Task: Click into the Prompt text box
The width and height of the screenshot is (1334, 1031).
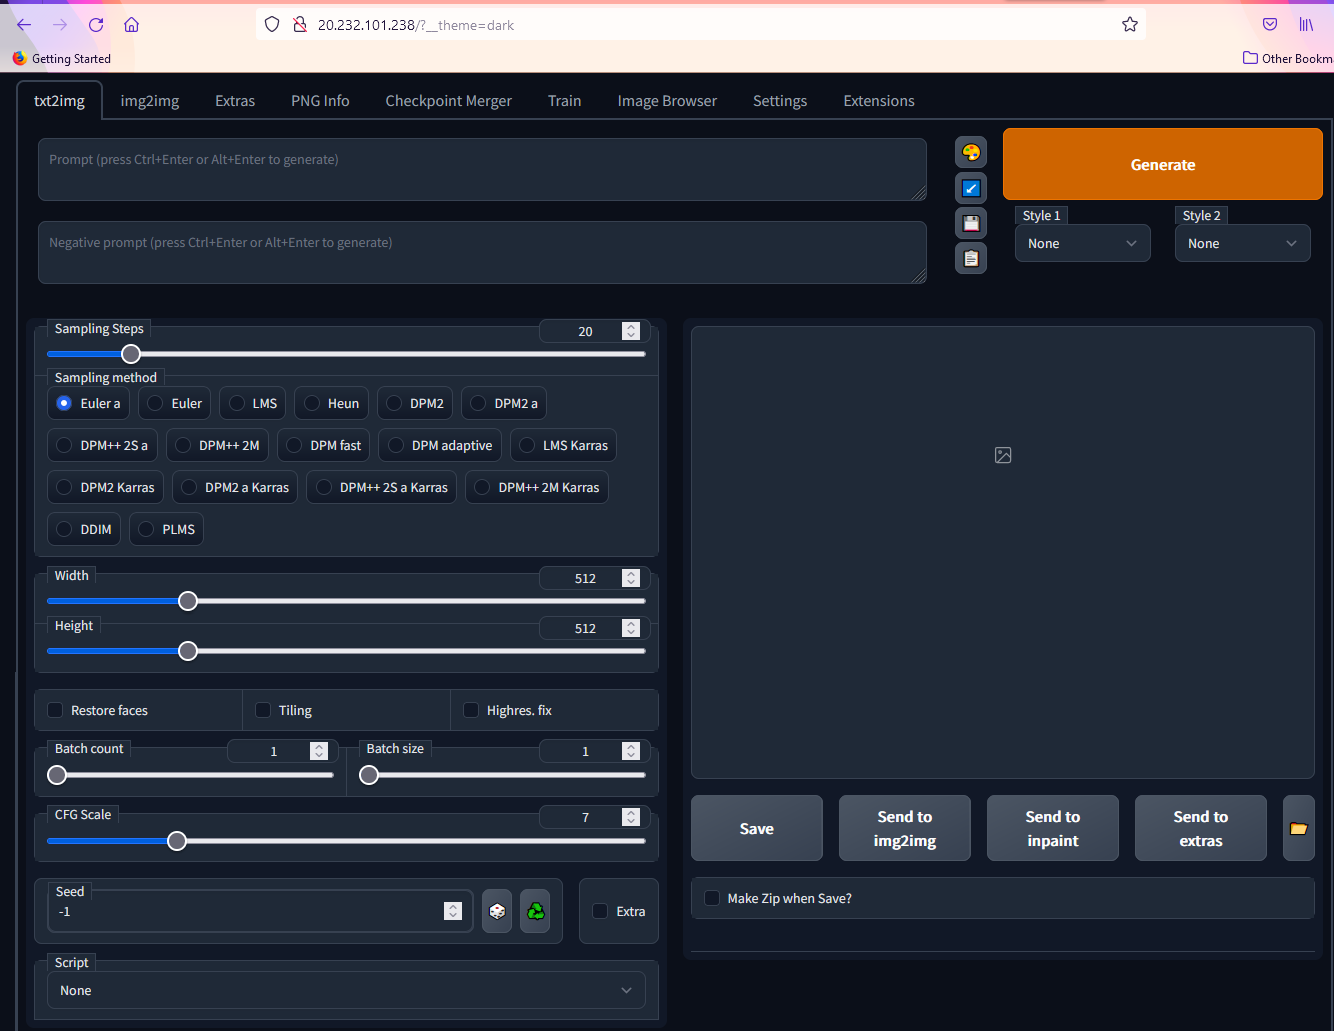Action: tap(482, 169)
